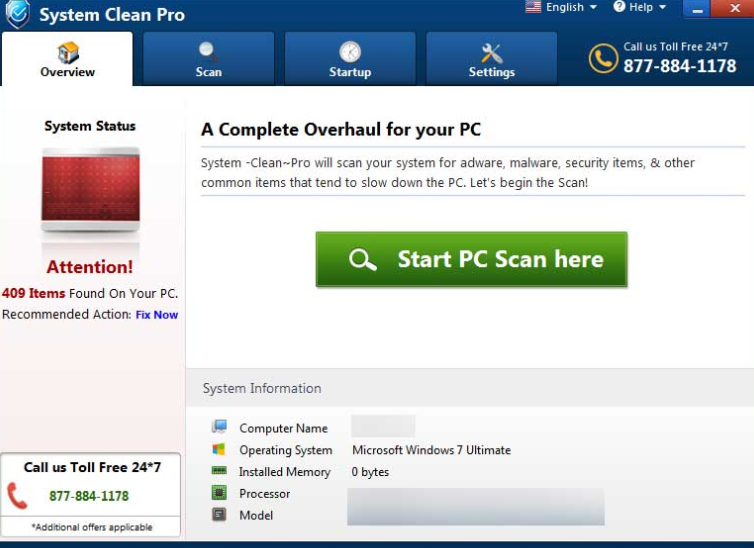Click the 'Installed Memory' label
This screenshot has width=754, height=548.
point(285,472)
